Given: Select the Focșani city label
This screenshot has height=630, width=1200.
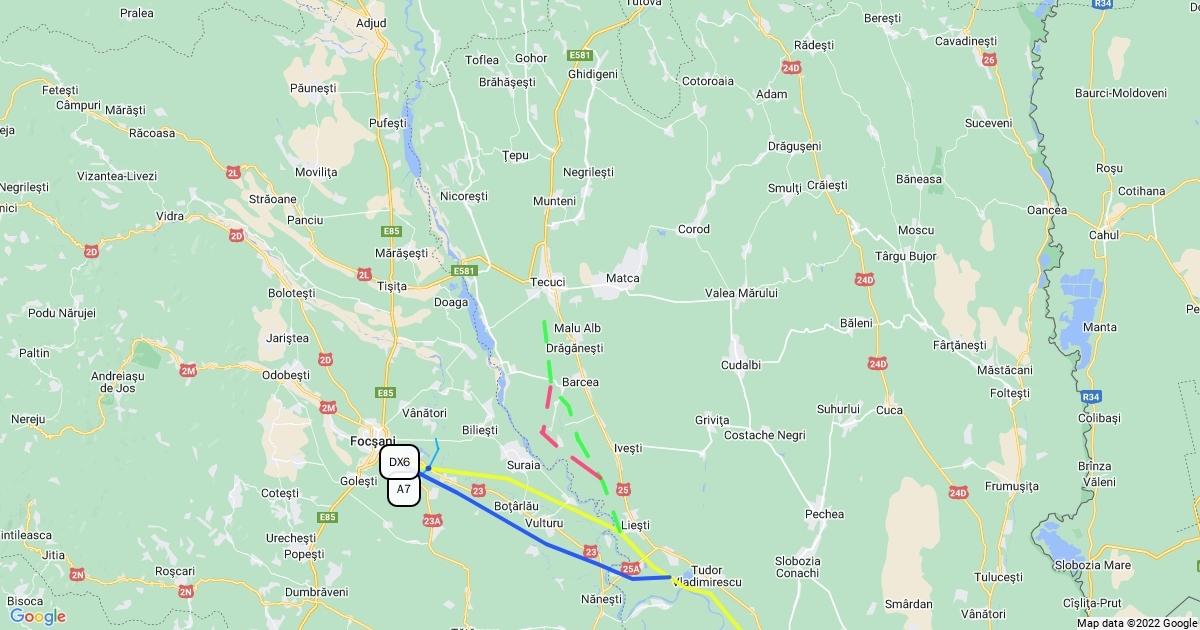Looking at the screenshot, I should [x=373, y=441].
